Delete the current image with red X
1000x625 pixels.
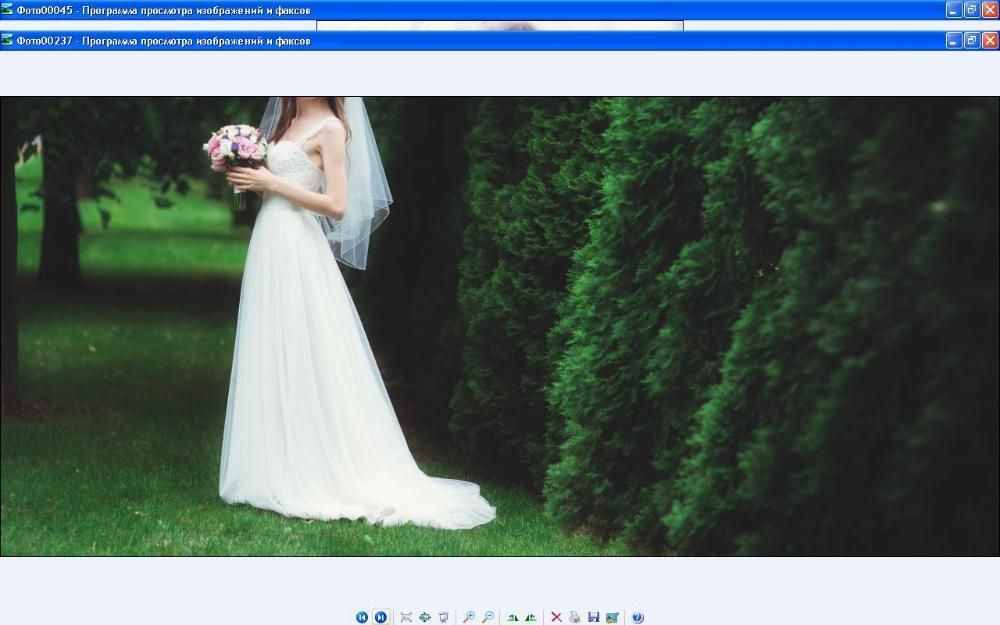coord(556,617)
